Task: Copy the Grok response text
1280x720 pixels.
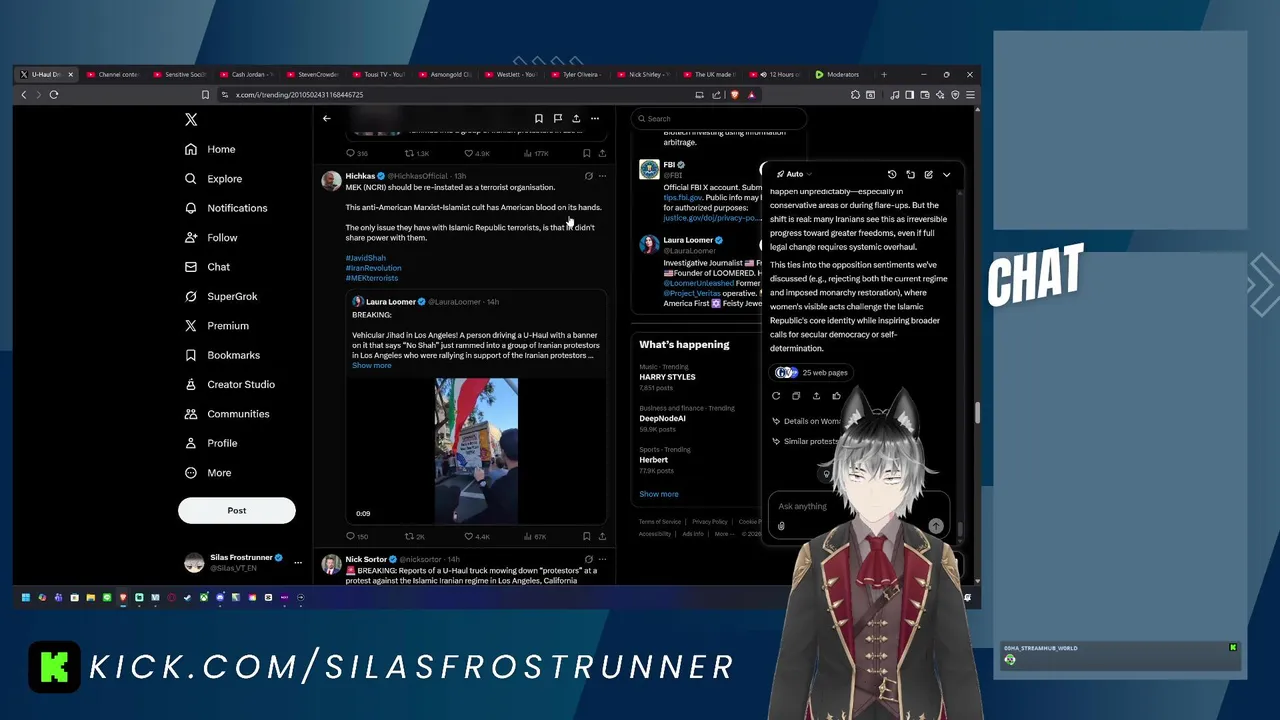Action: pos(796,396)
